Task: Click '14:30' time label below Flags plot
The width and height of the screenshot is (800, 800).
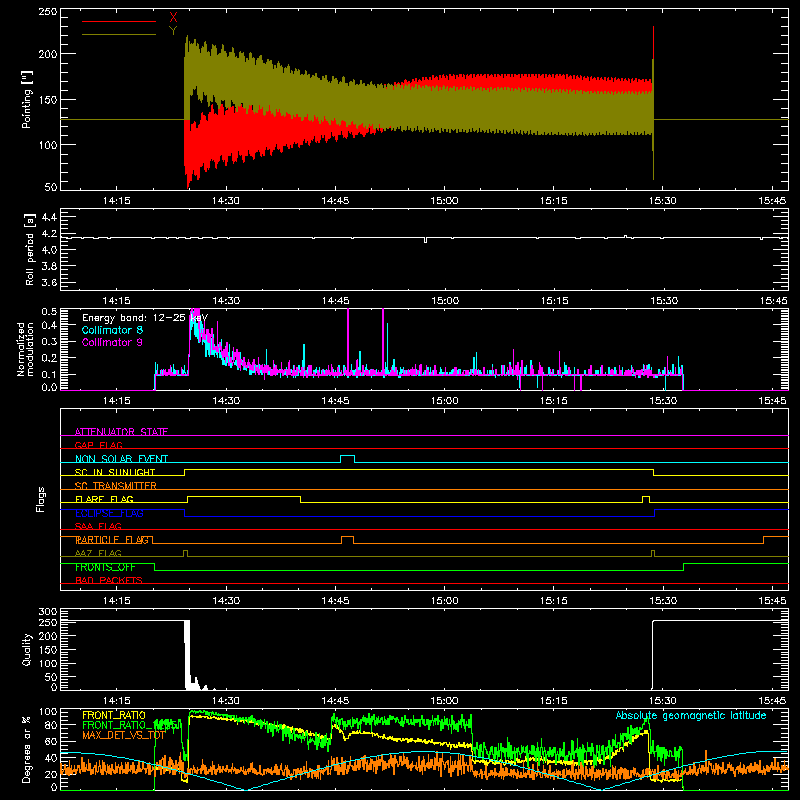Action: tap(226, 601)
